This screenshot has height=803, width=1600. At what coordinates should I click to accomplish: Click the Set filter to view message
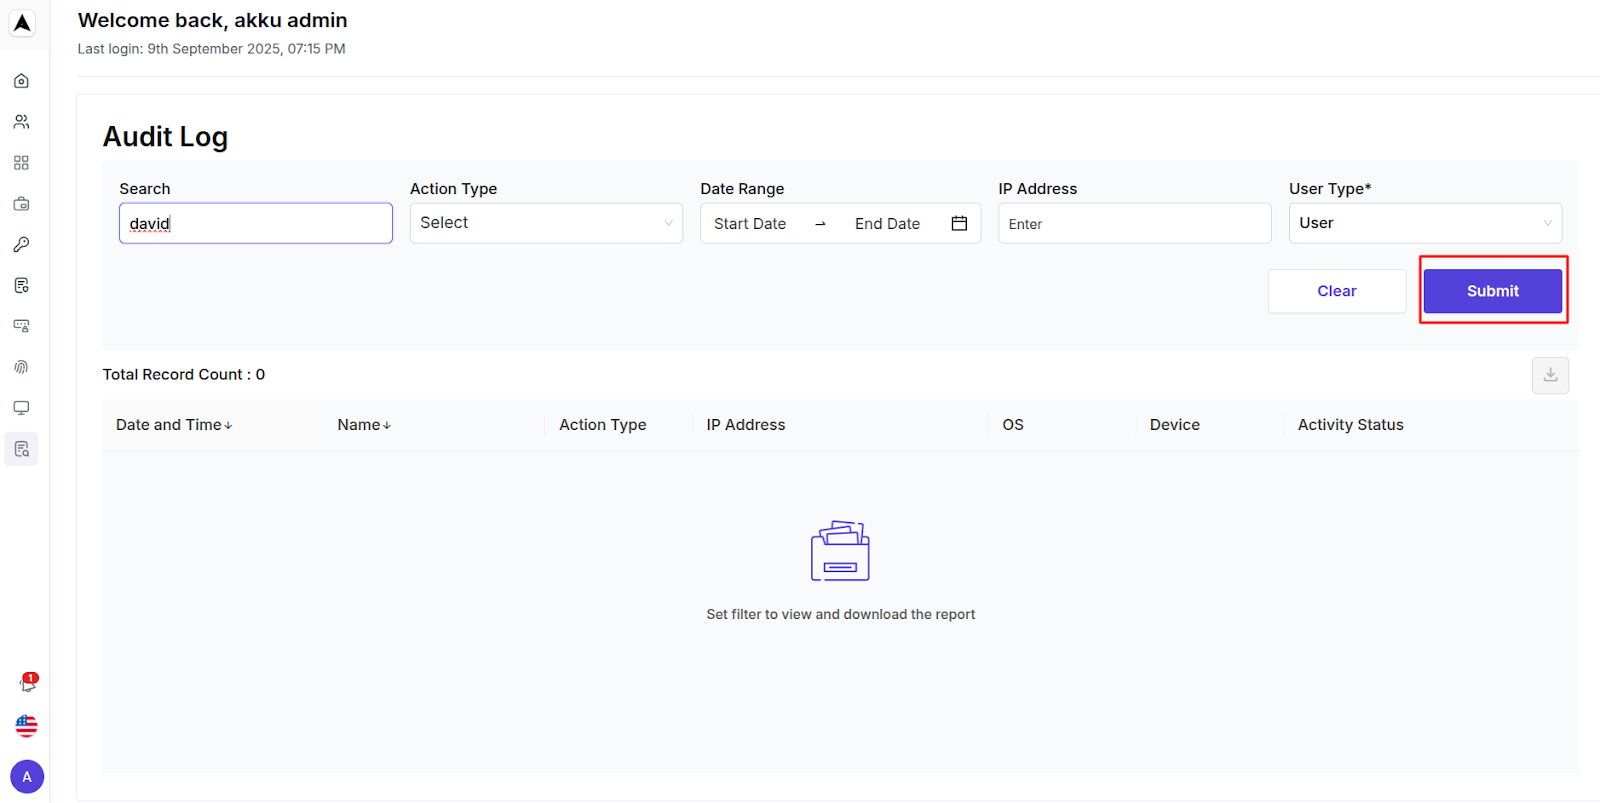[x=841, y=614]
